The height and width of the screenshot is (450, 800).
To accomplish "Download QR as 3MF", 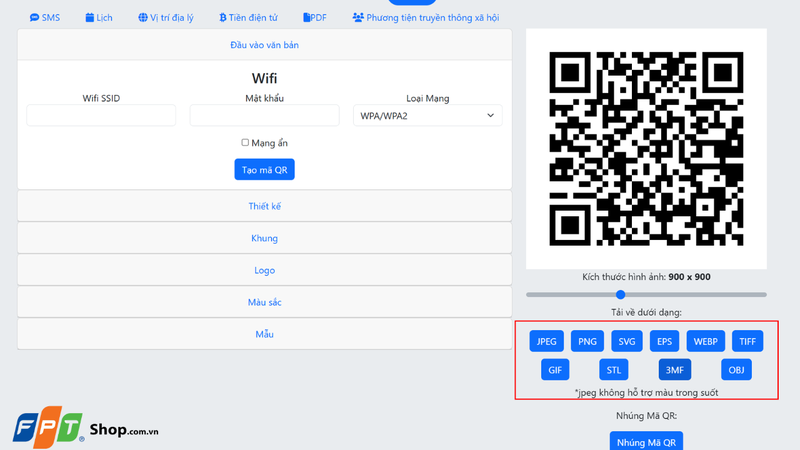I will 674,370.
